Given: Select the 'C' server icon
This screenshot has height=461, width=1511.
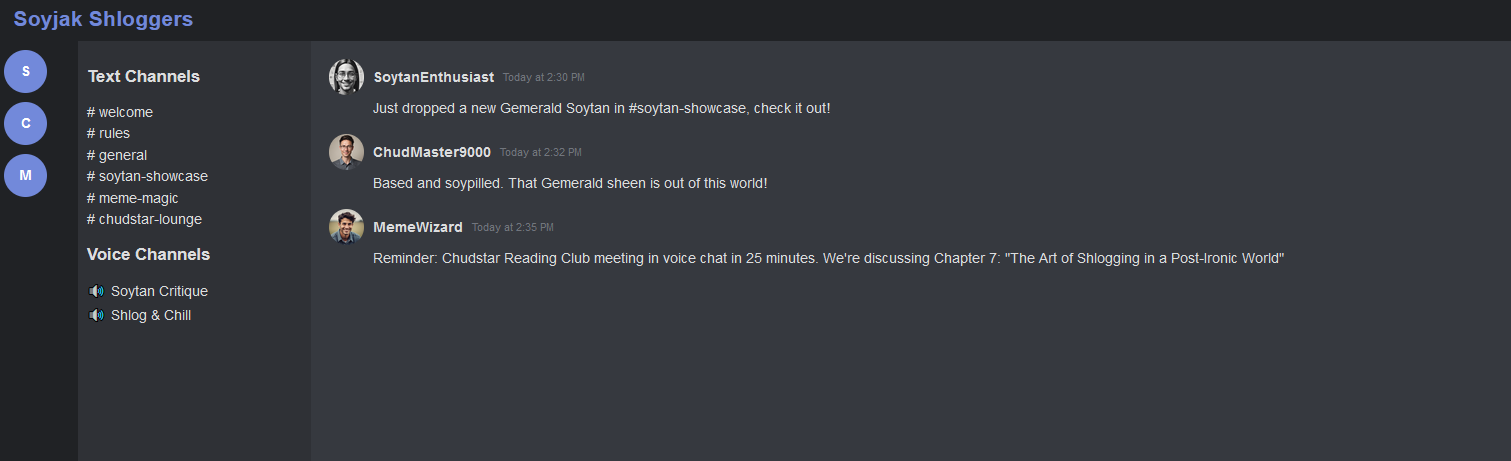Looking at the screenshot, I should point(26,123).
